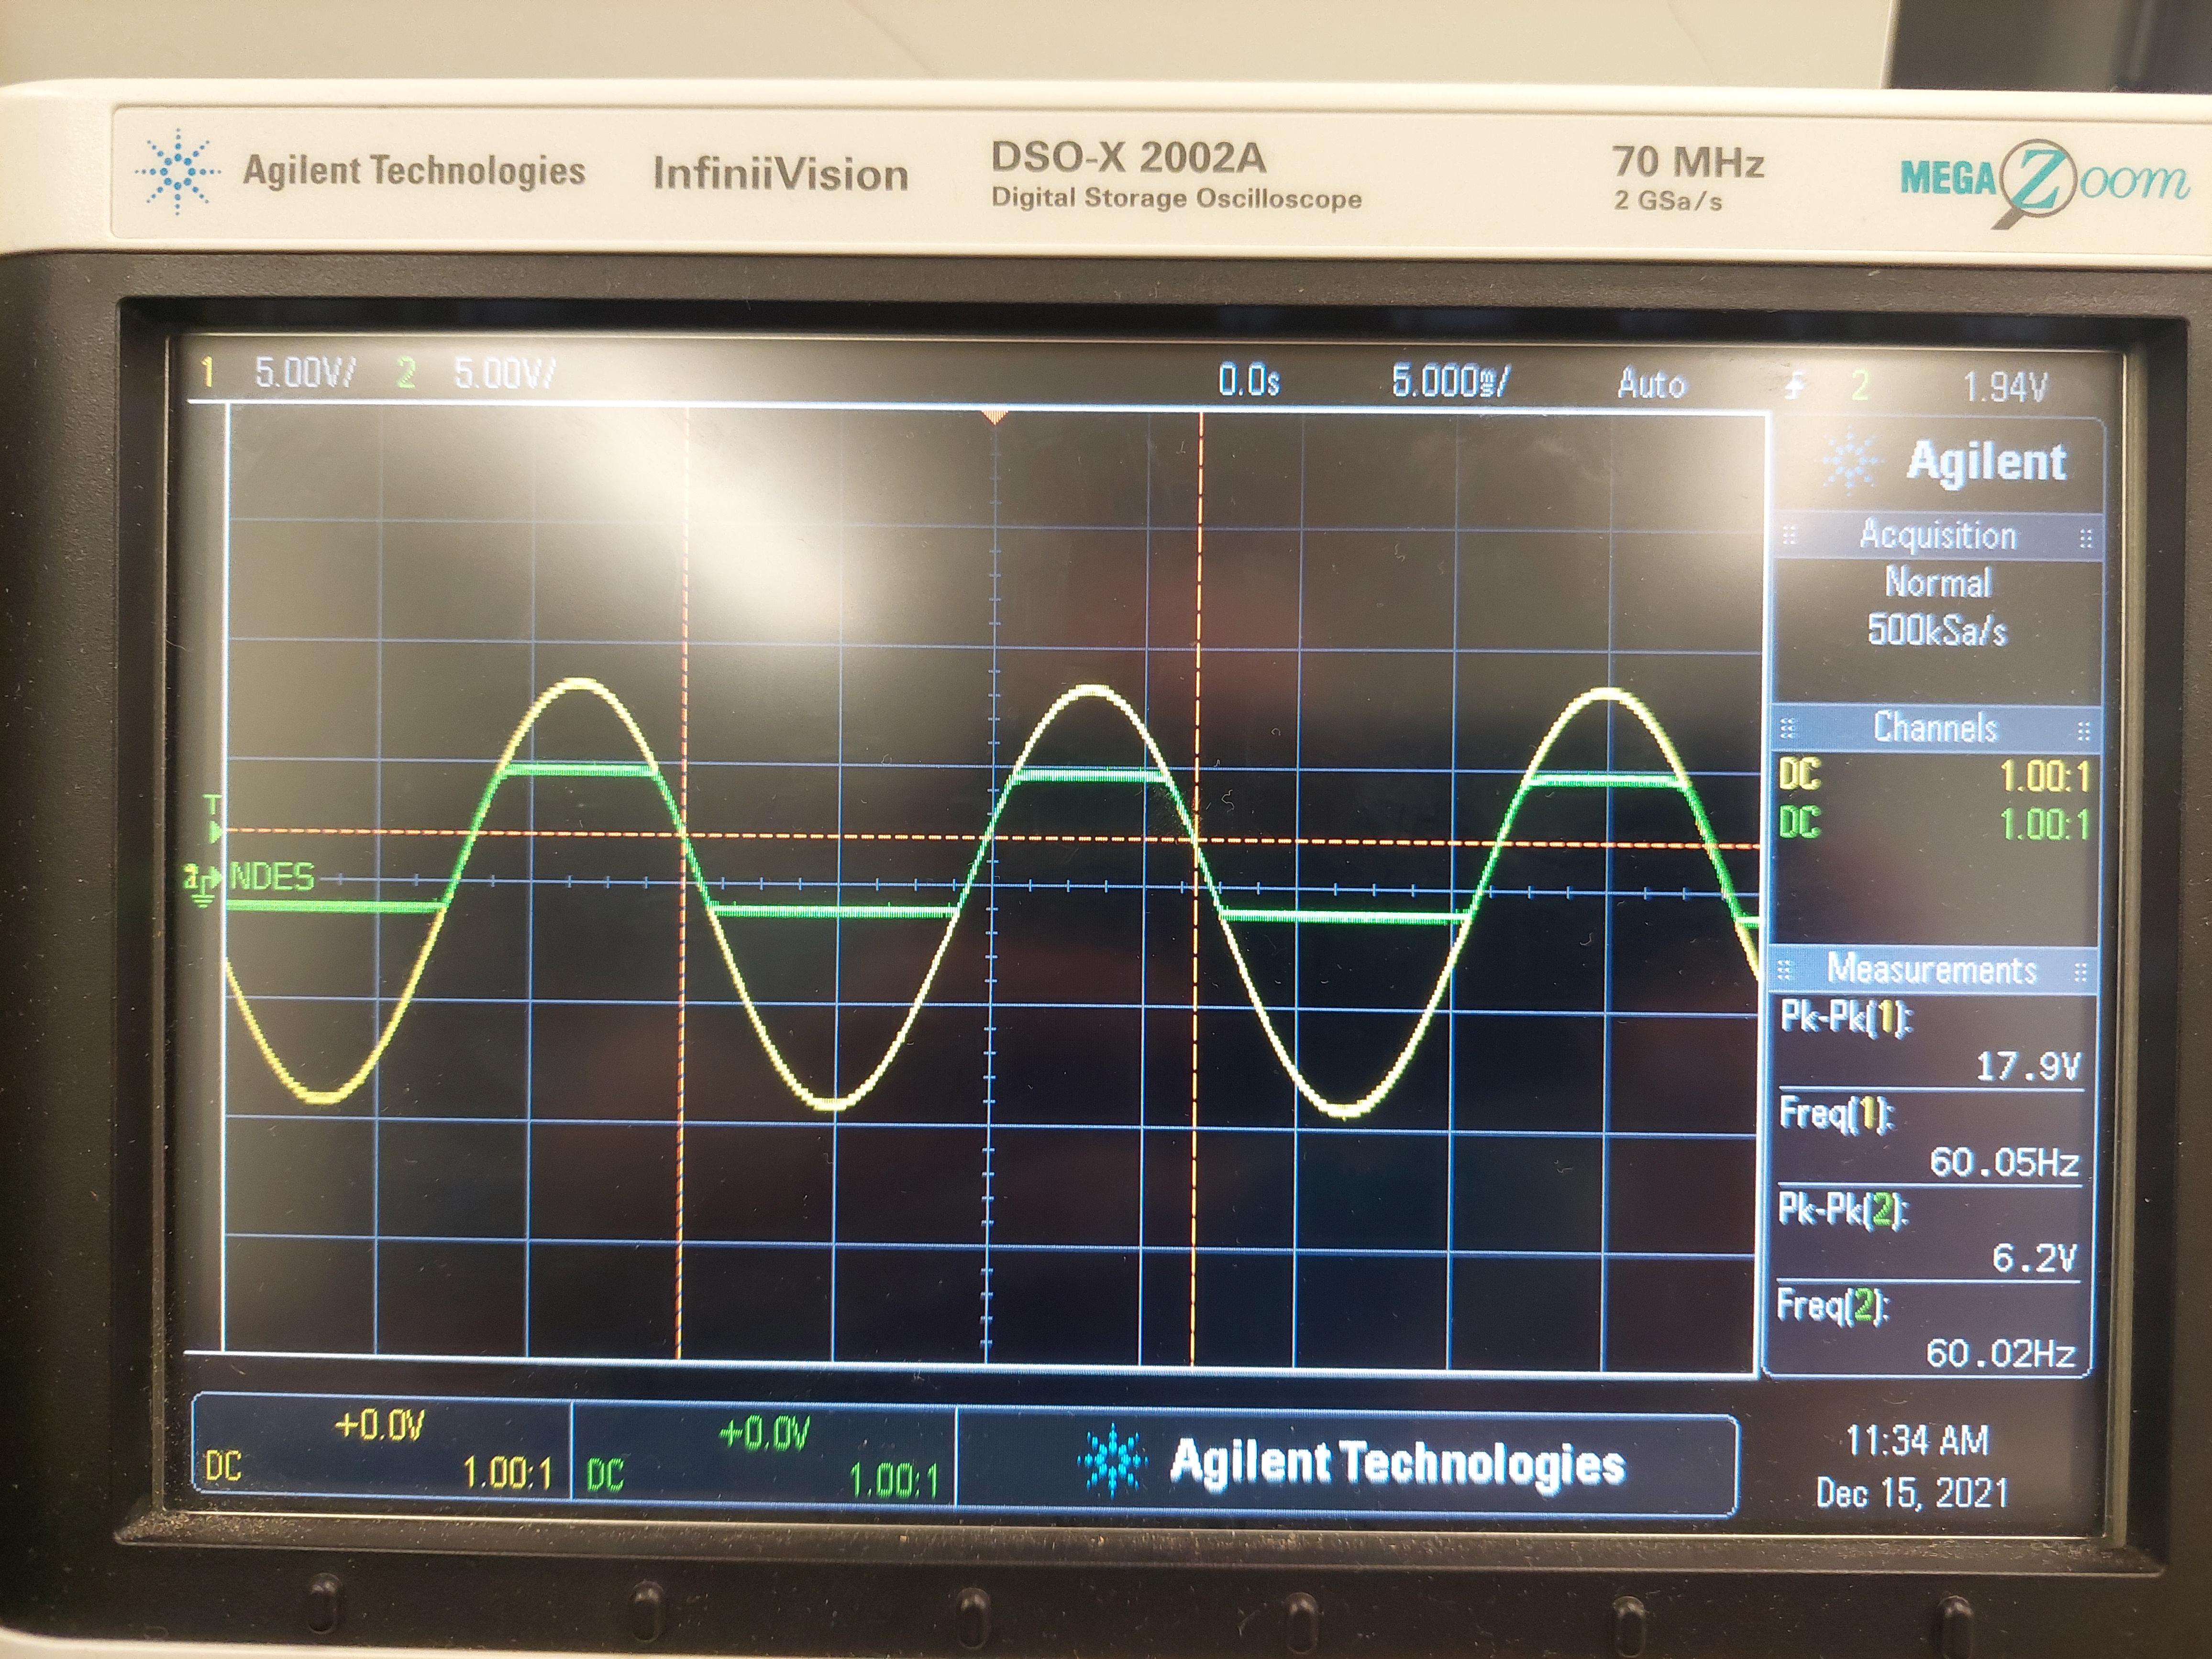Select the 17.9V measurement value
This screenshot has height=1659, width=2212.
click(2028, 1067)
